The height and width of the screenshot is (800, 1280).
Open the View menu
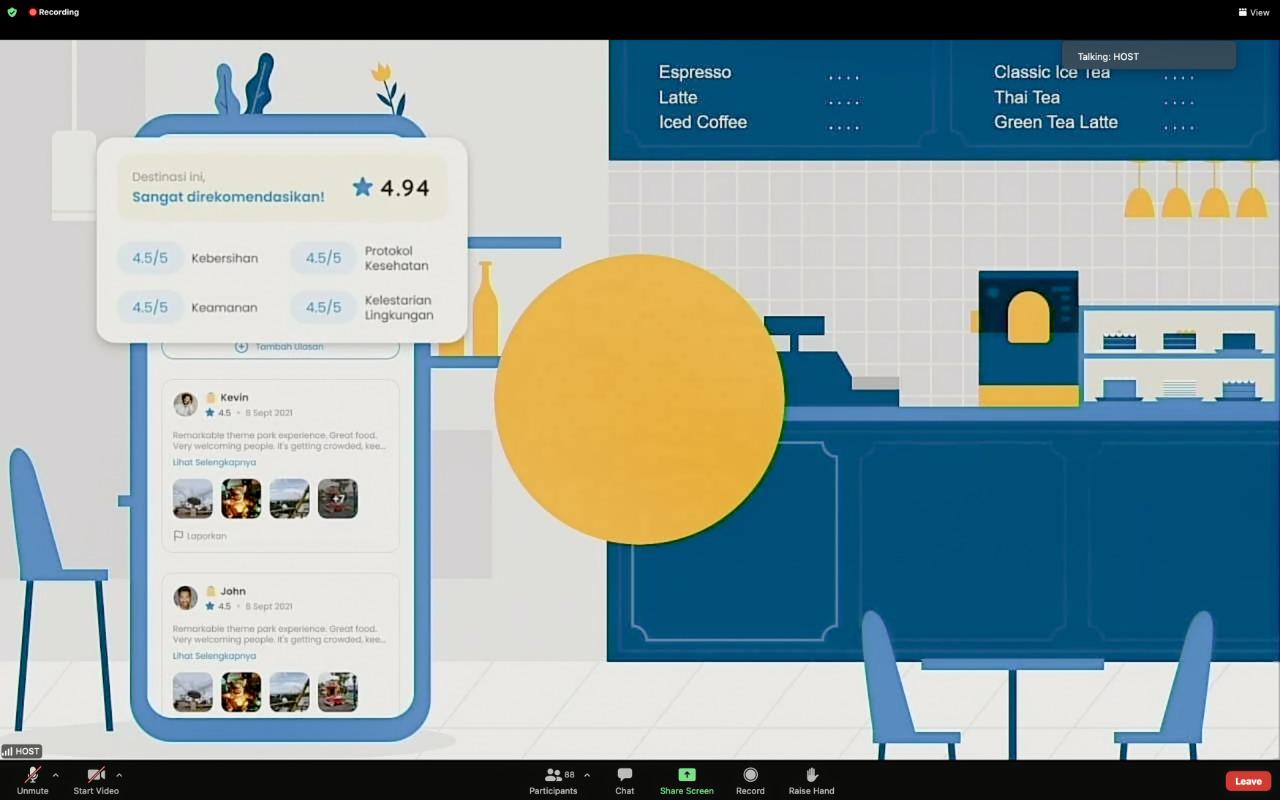1253,12
